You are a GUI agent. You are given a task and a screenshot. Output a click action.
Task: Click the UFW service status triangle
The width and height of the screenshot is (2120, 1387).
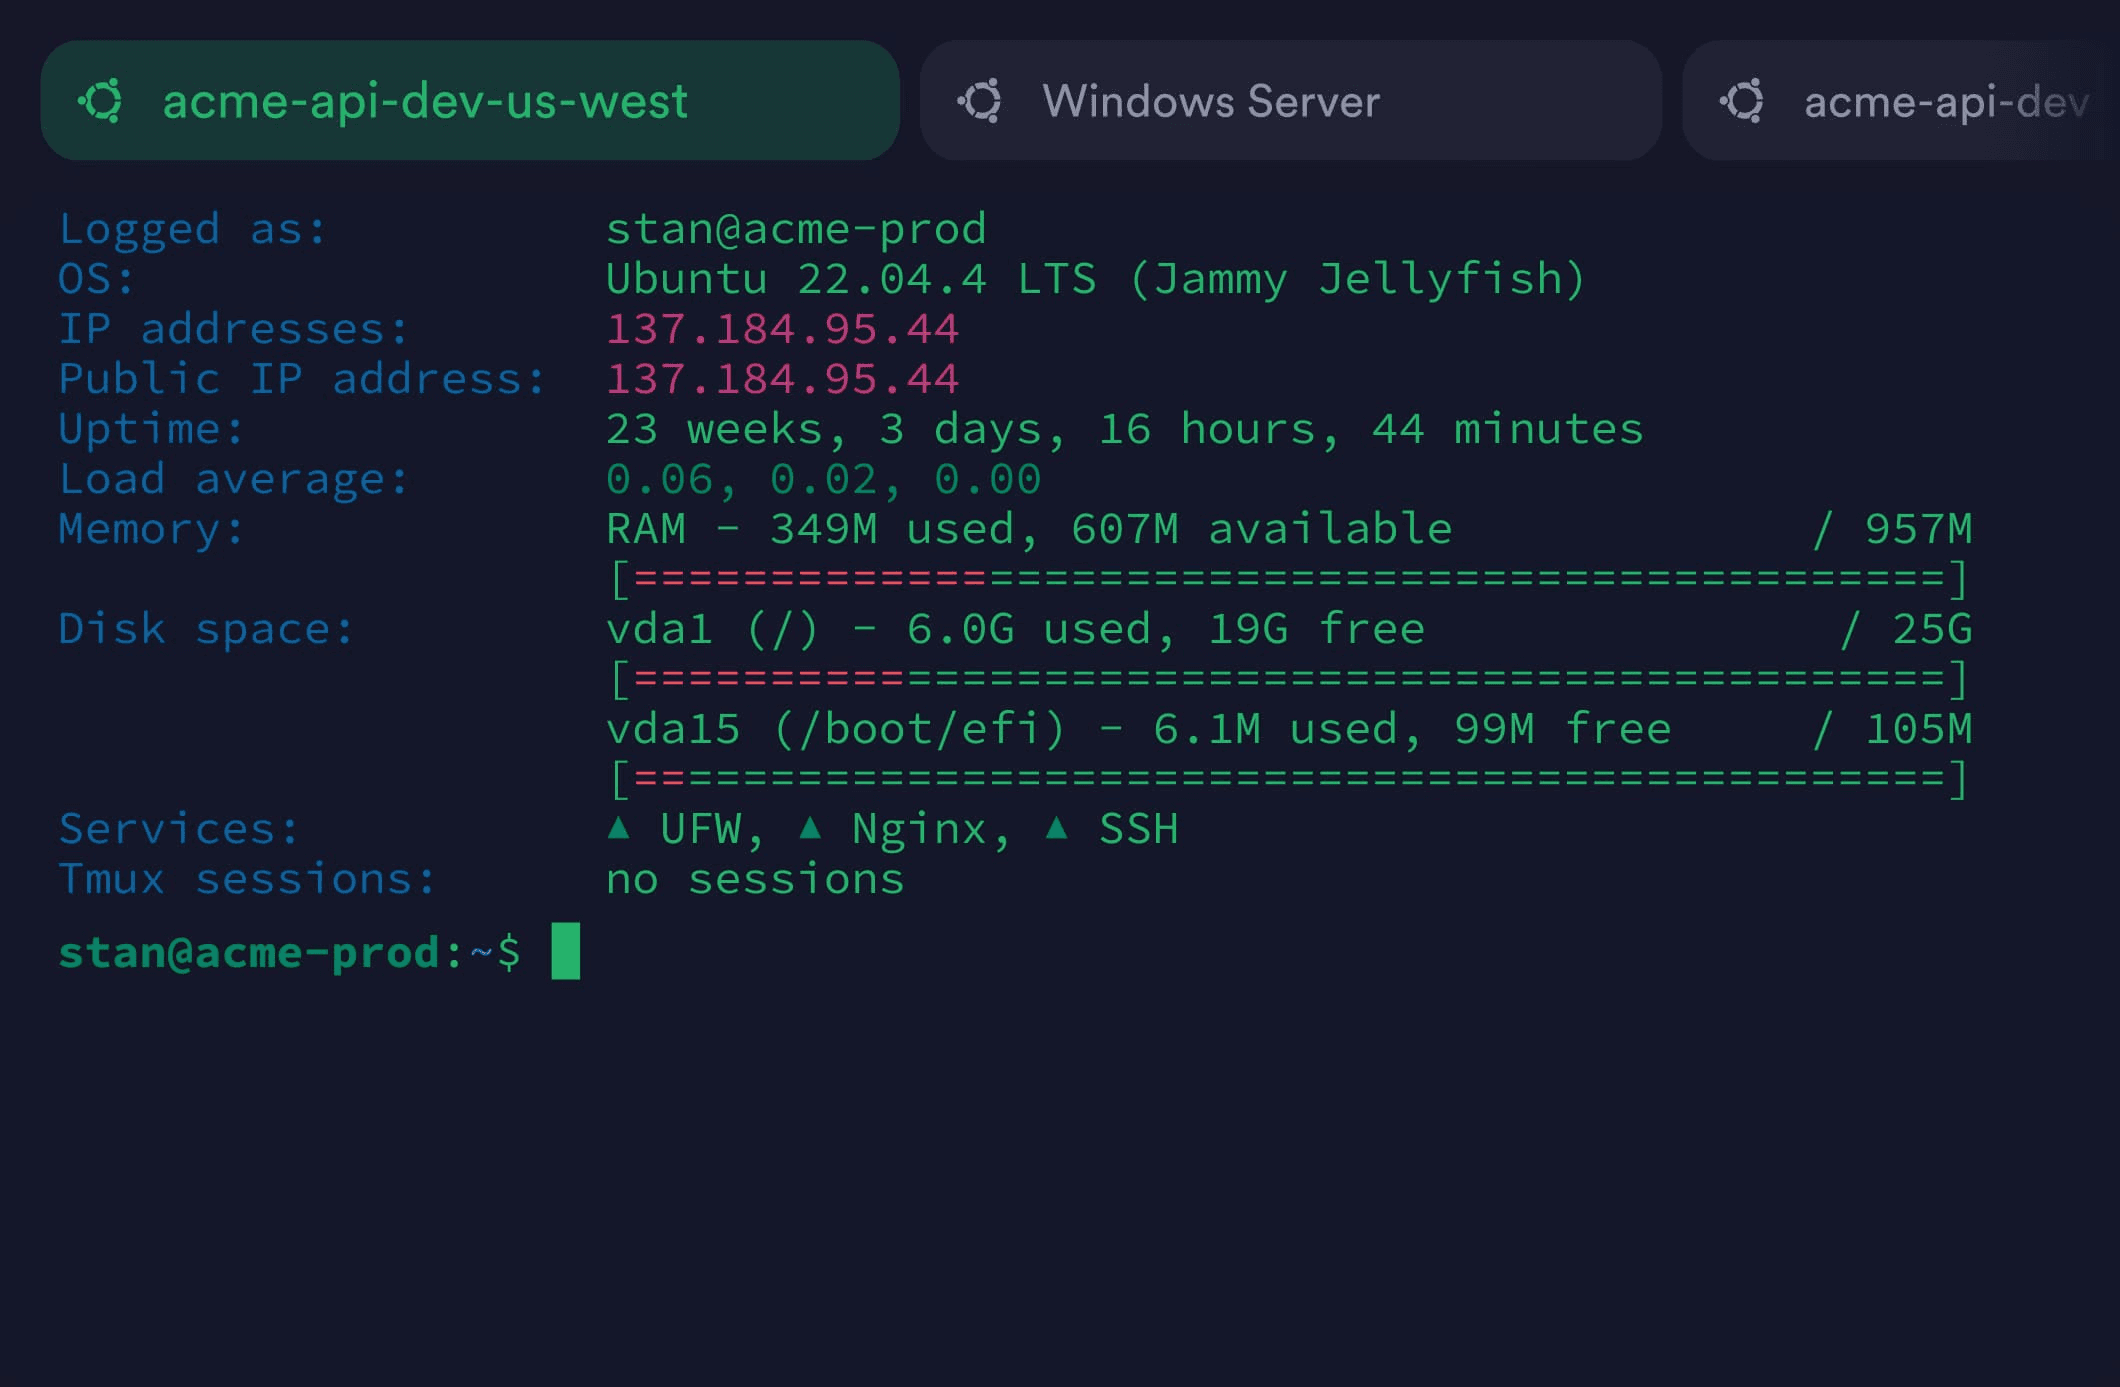619,827
